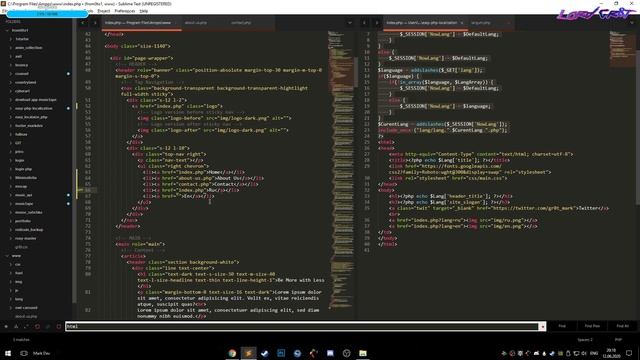Click right pane next tab arrow

click(x=376, y=23)
